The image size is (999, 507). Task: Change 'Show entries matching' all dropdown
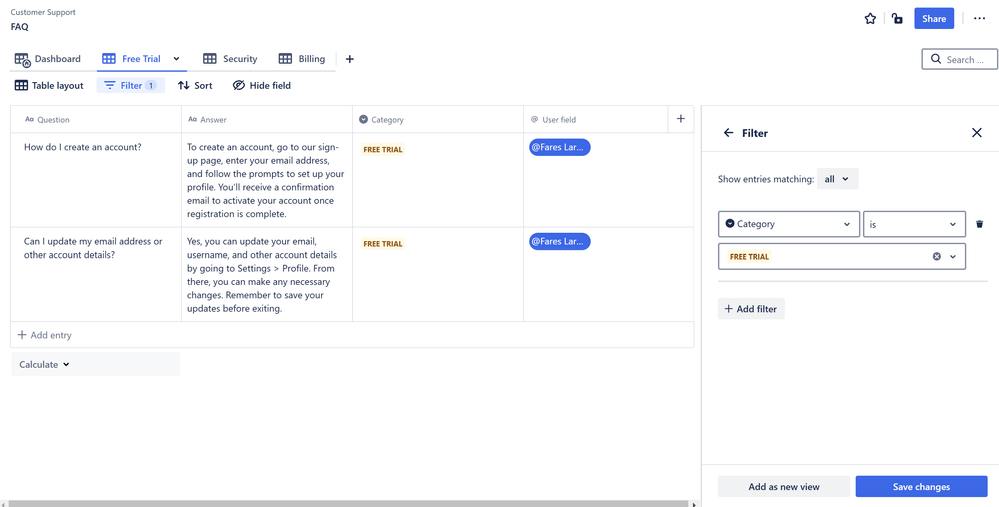tap(837, 179)
